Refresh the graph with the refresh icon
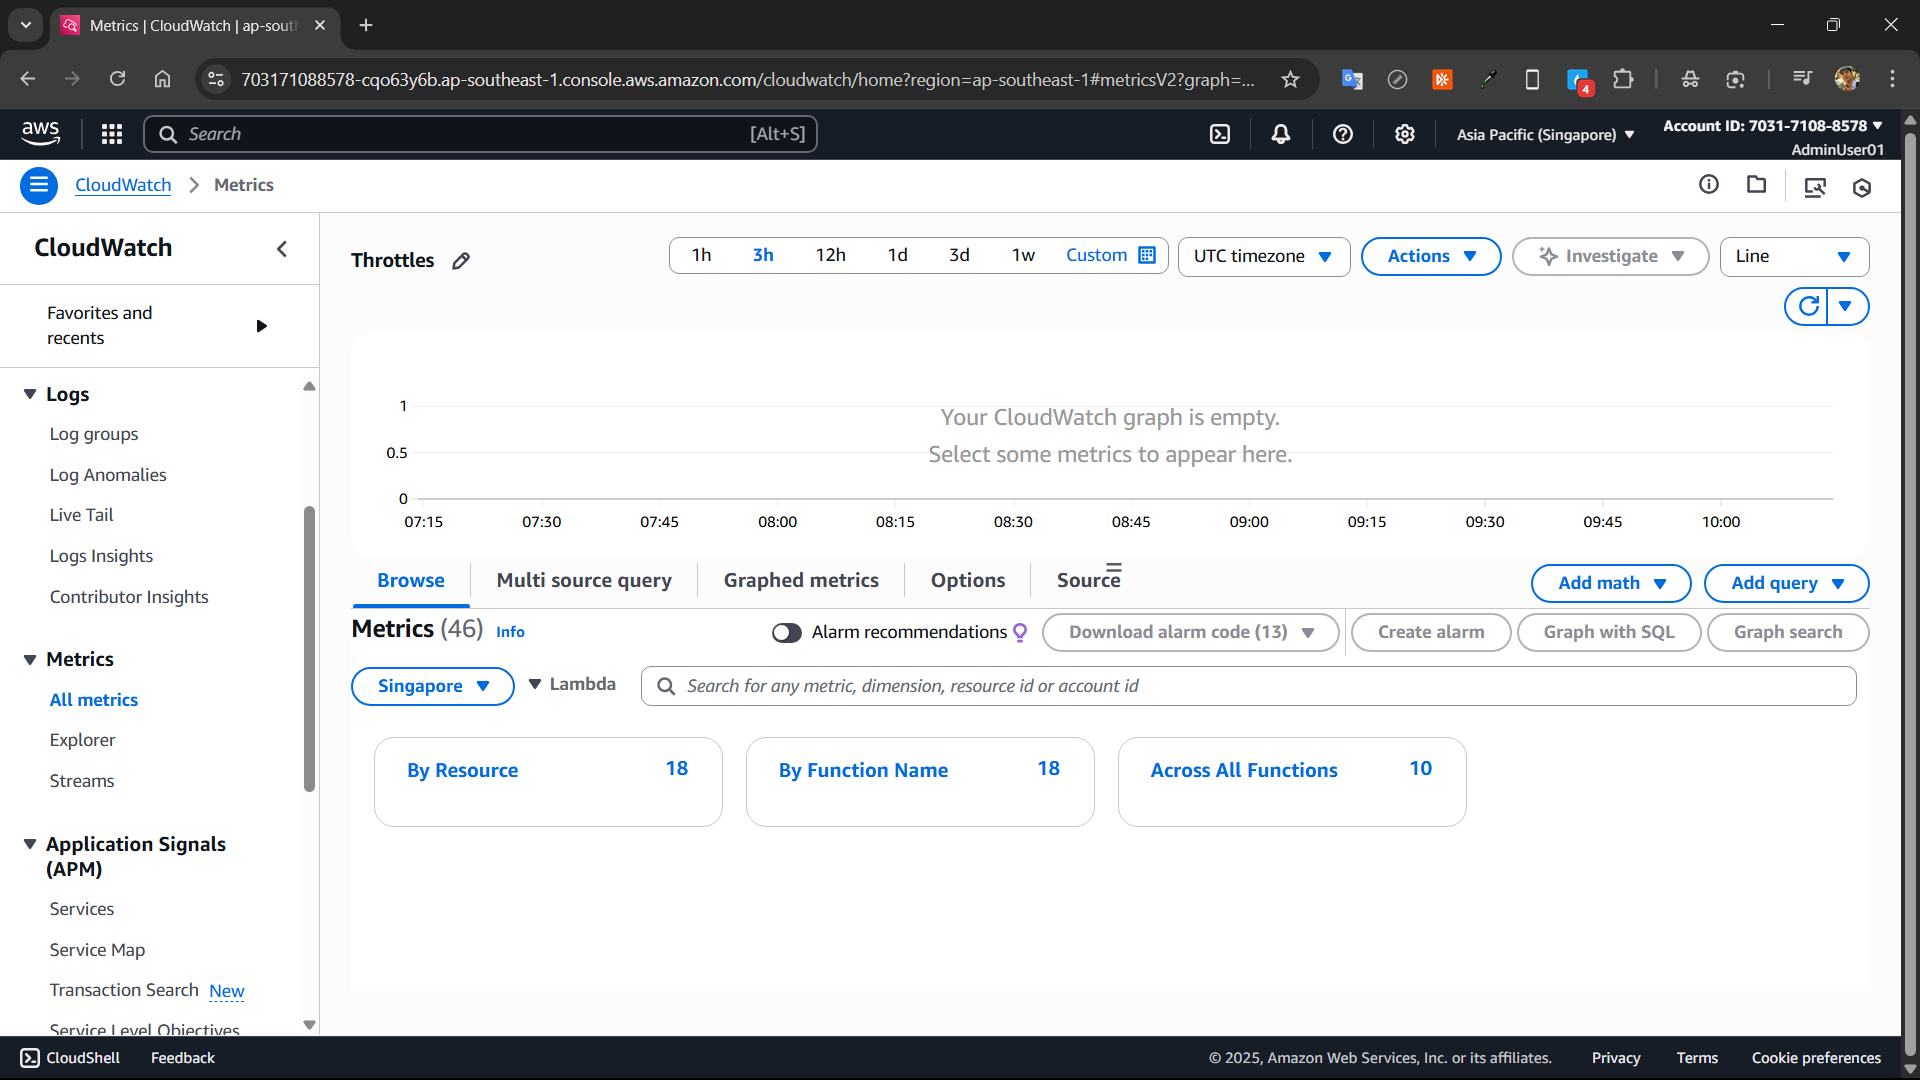This screenshot has height=1080, width=1920. click(x=1808, y=306)
